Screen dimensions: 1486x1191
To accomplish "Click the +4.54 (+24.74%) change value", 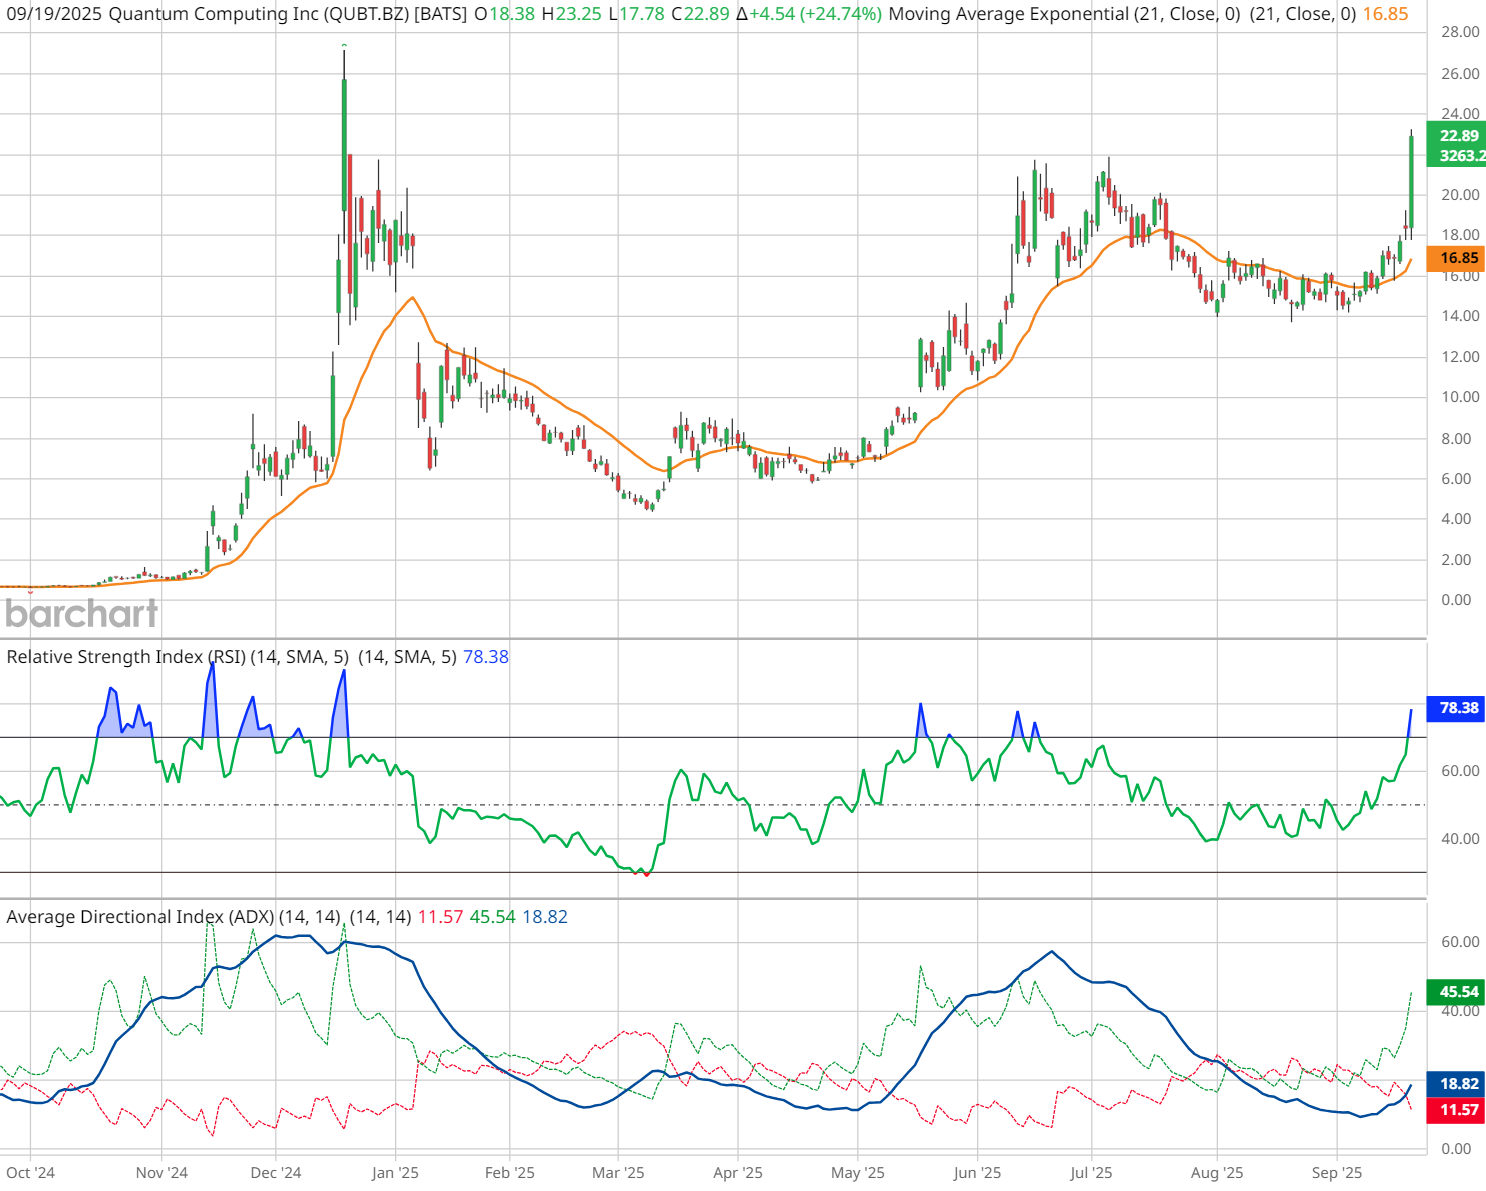I will click(x=816, y=14).
